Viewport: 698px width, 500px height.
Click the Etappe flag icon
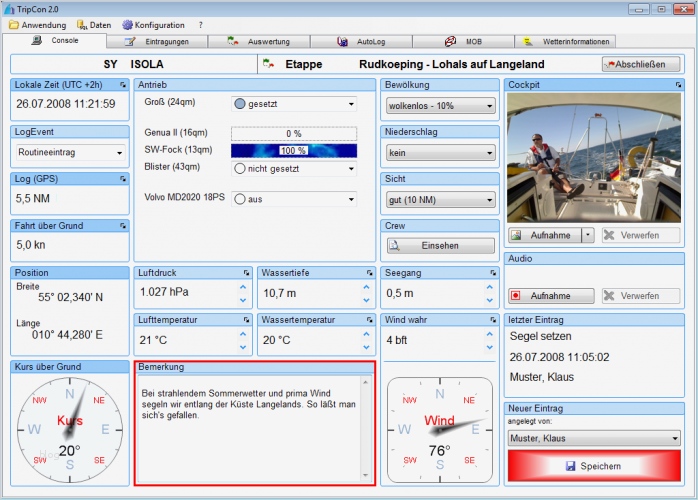(x=268, y=64)
